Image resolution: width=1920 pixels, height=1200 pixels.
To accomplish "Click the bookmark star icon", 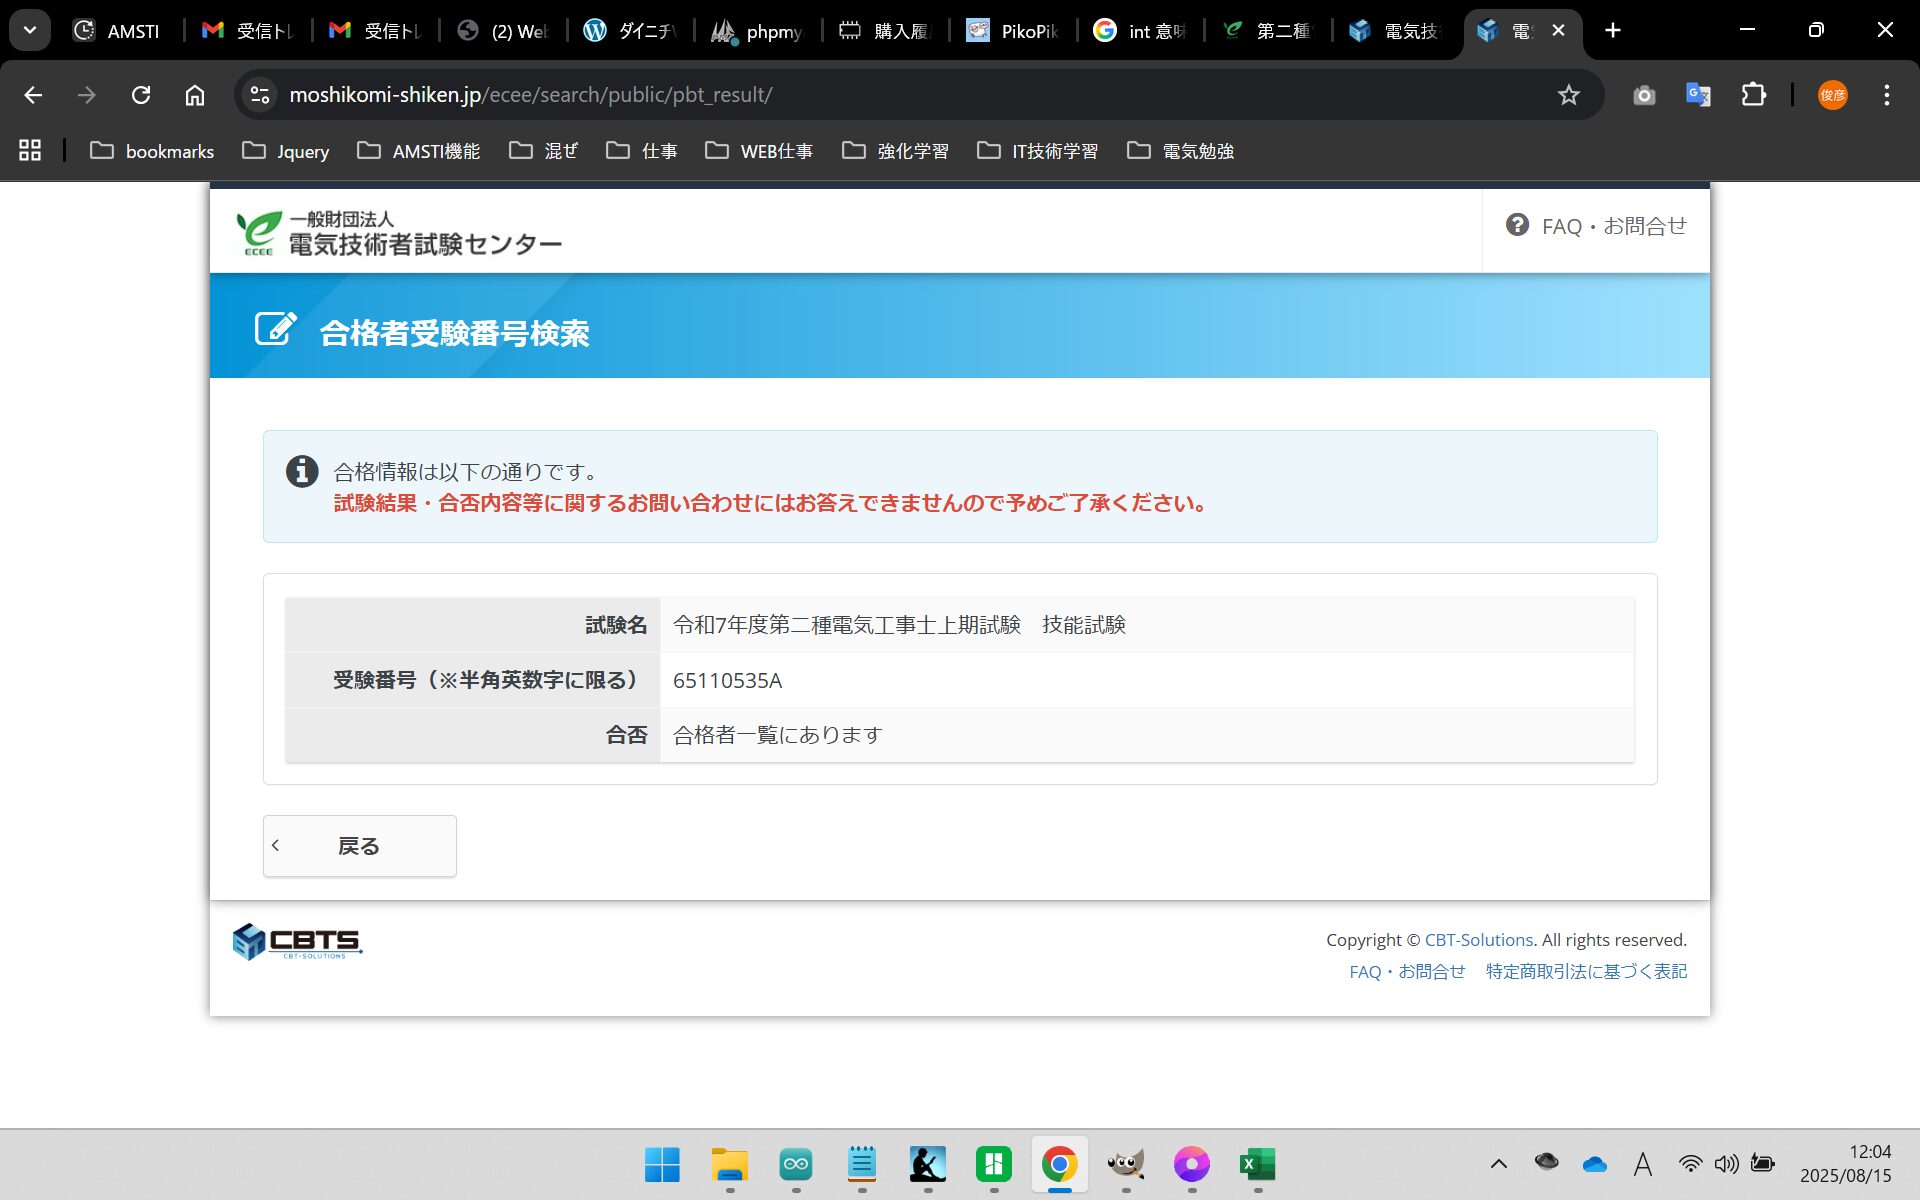I will [1568, 95].
